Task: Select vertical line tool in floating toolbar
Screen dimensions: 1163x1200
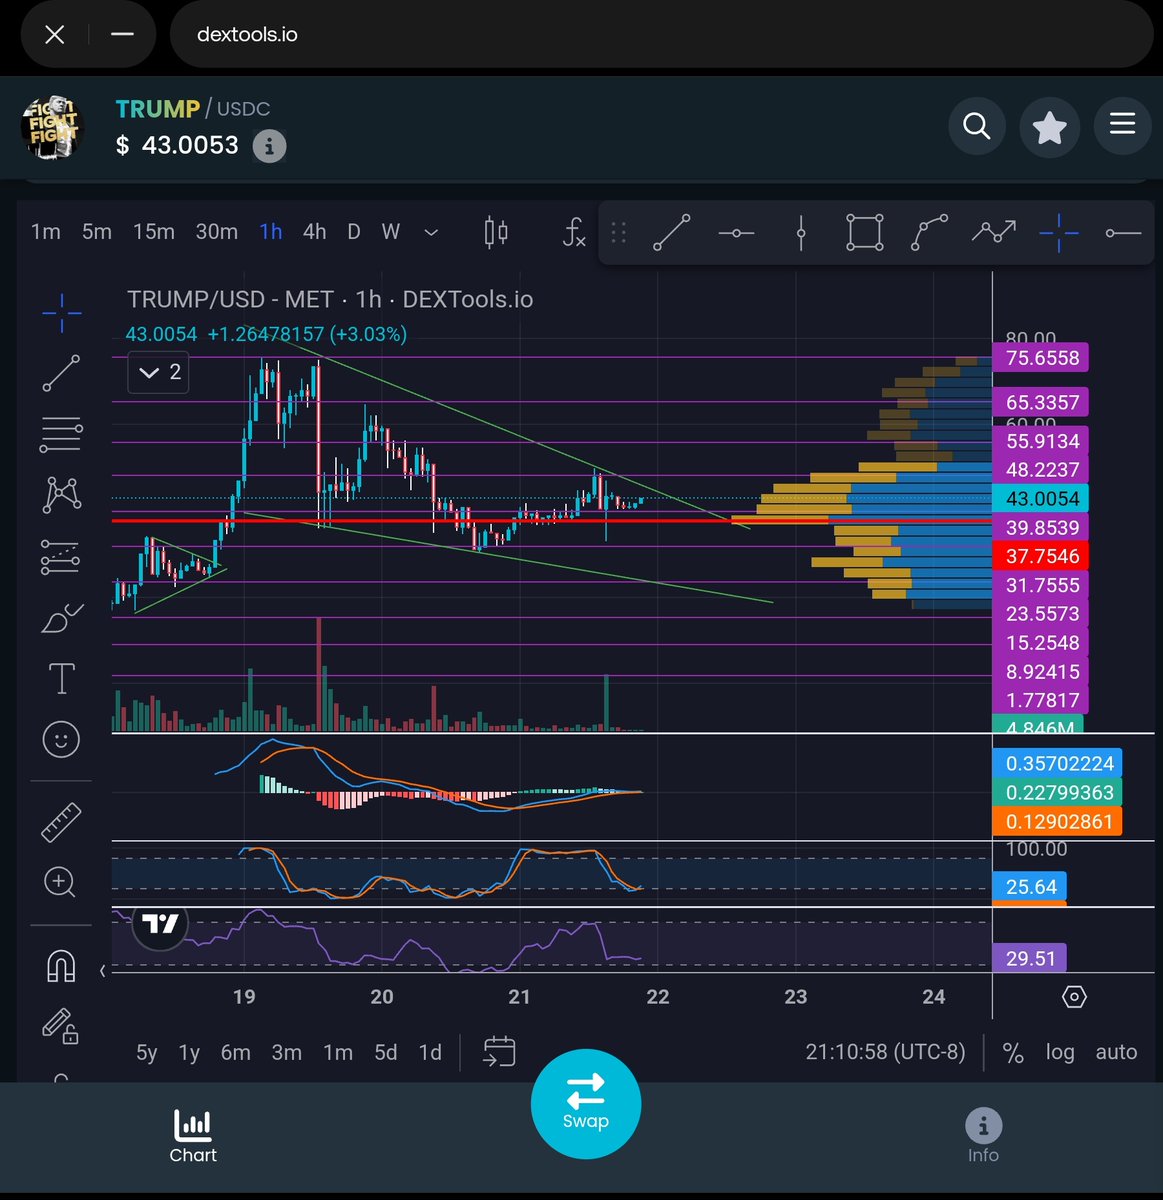Action: pos(800,233)
